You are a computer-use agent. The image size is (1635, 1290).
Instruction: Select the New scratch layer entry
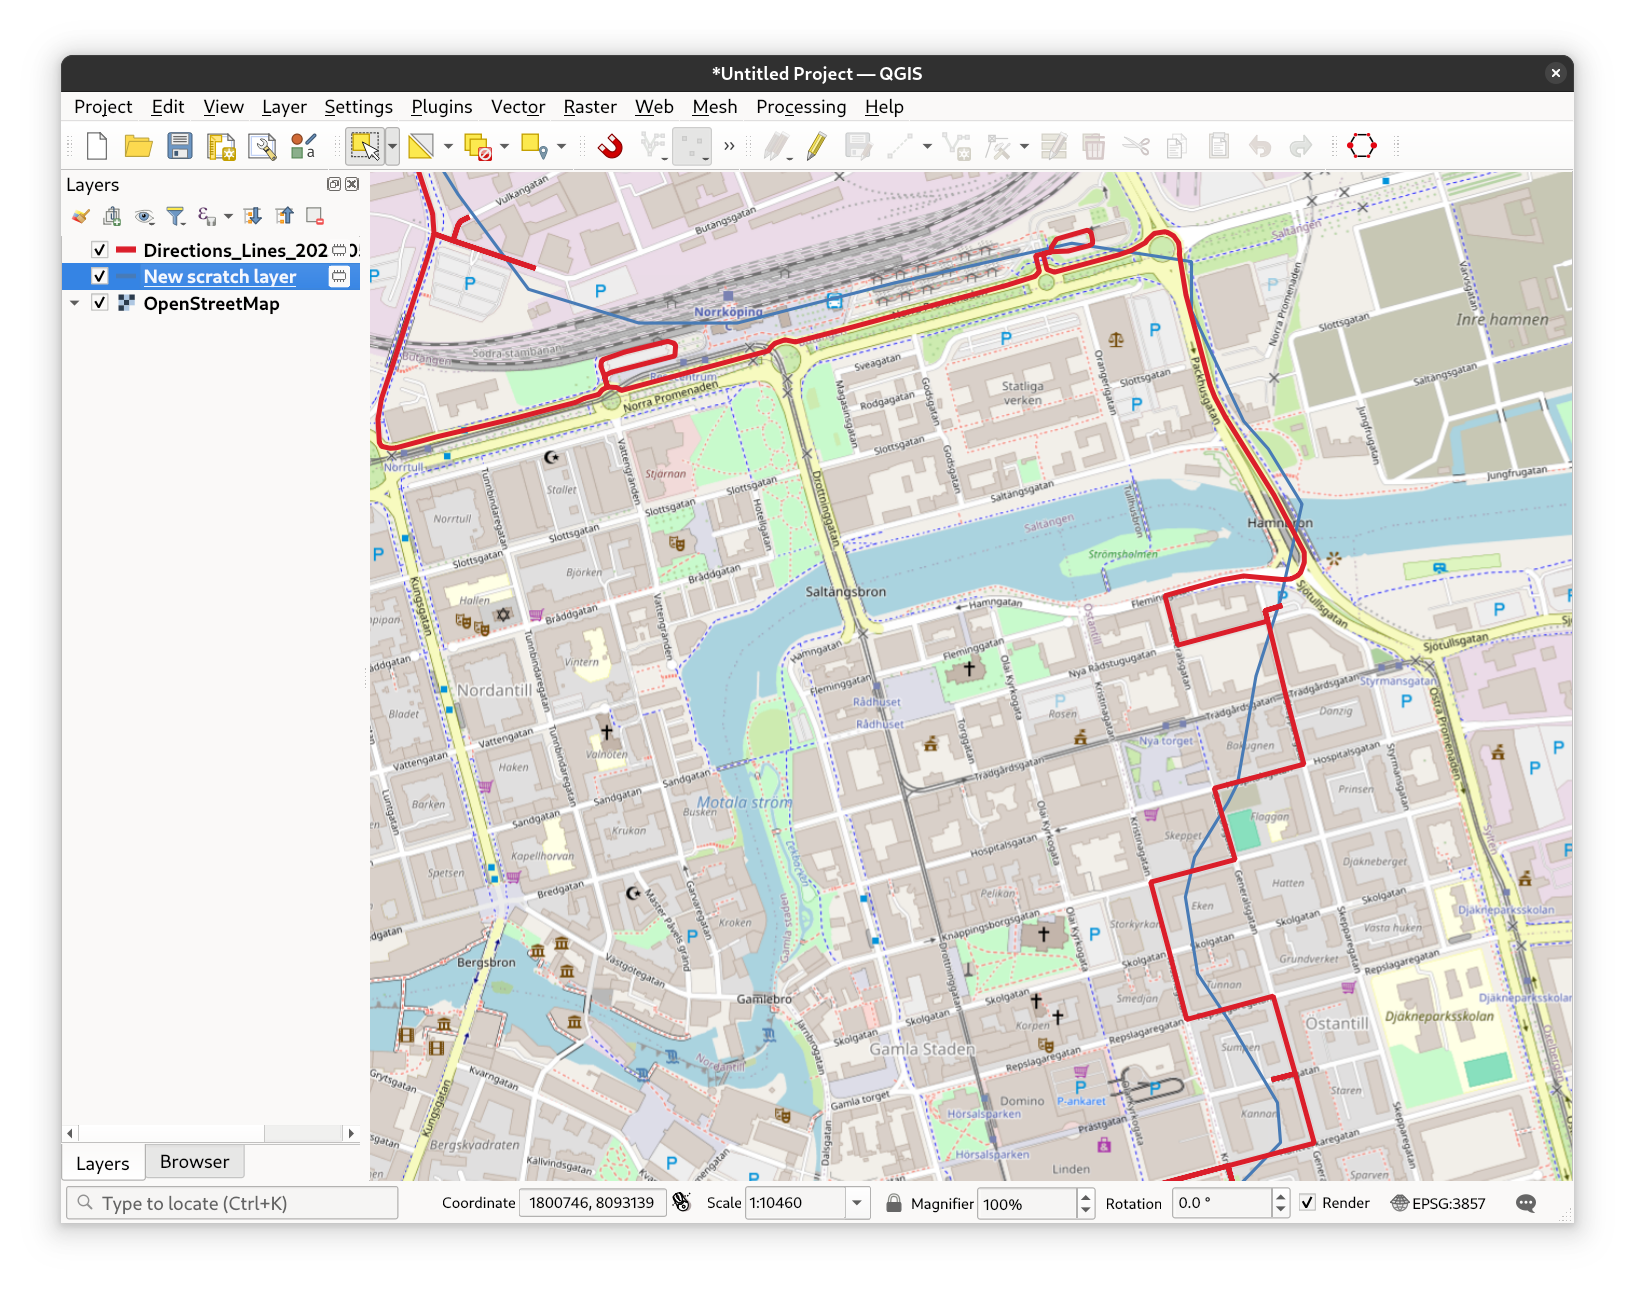pyautogui.click(x=220, y=277)
